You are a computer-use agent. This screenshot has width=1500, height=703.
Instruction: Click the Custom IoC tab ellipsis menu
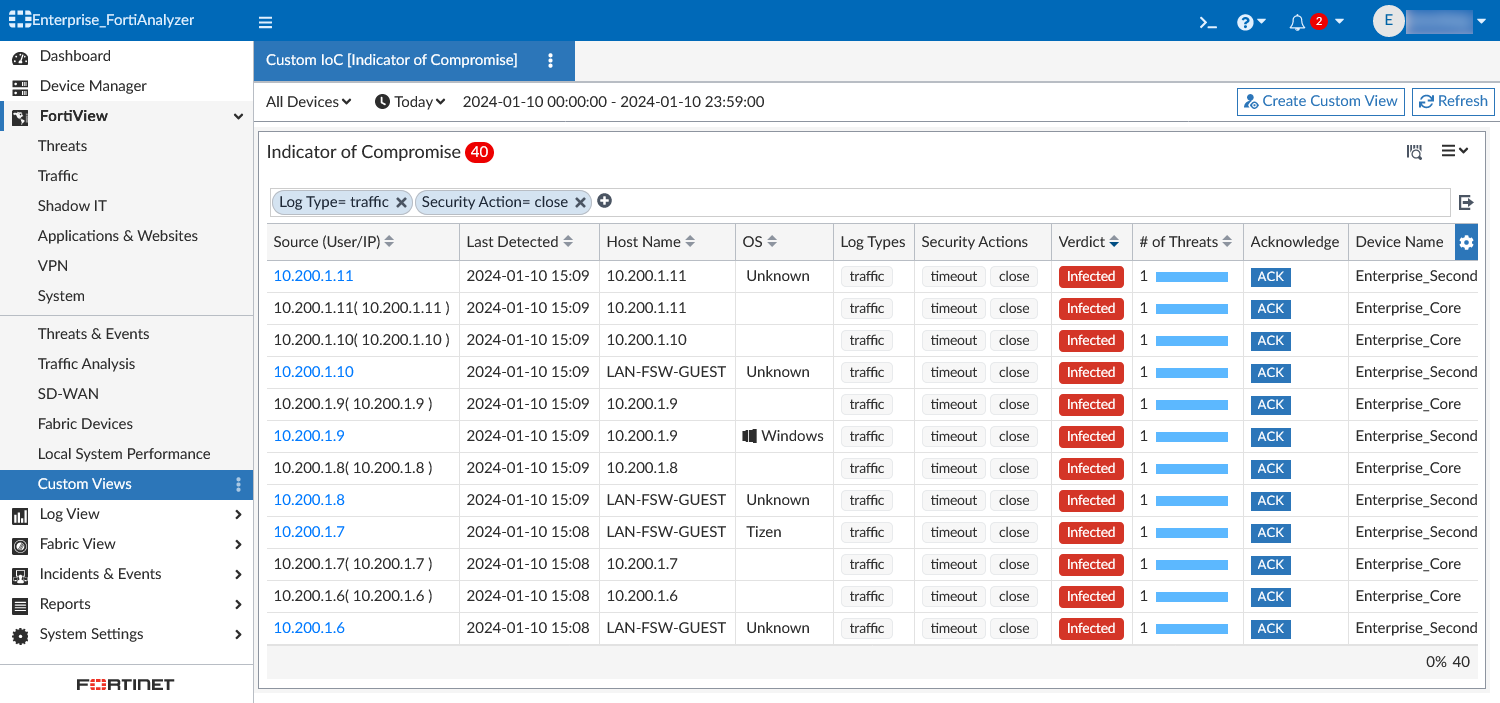[550, 61]
